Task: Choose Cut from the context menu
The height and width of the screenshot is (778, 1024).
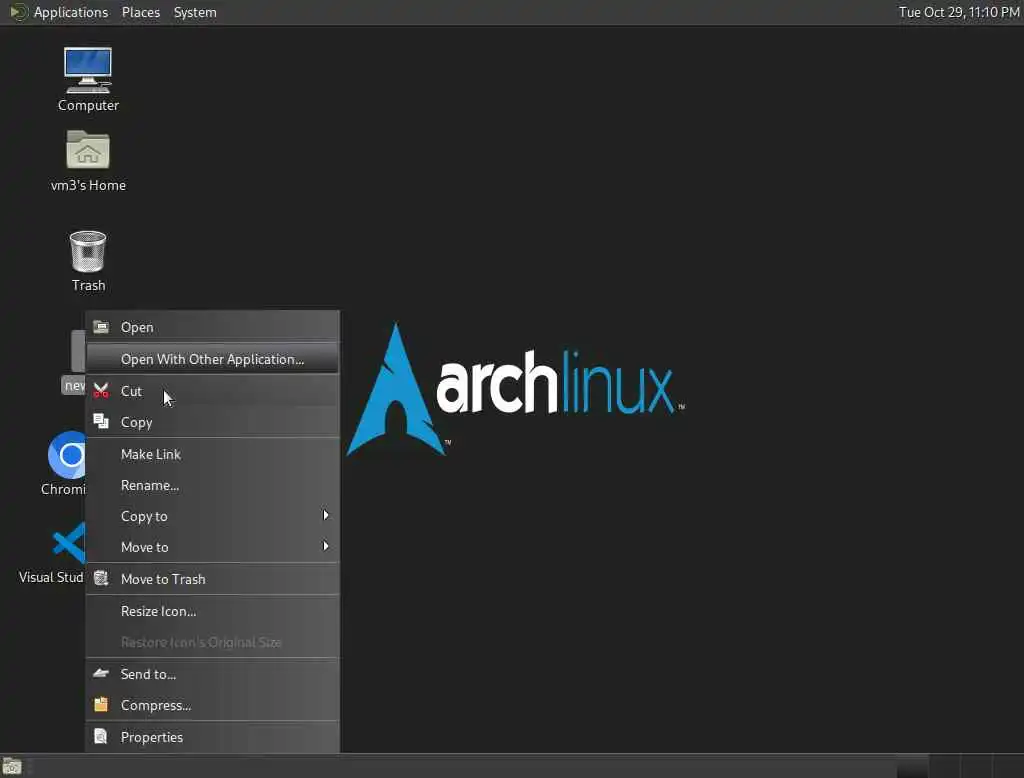Action: pos(212,391)
